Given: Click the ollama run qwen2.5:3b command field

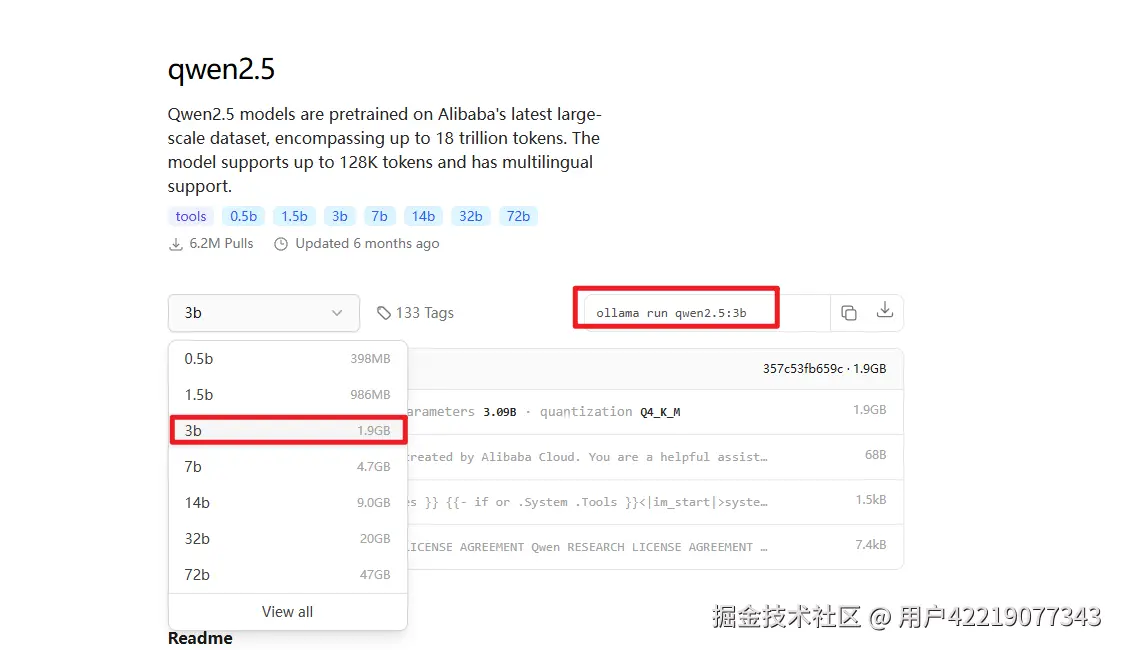Looking at the screenshot, I should [x=707, y=313].
